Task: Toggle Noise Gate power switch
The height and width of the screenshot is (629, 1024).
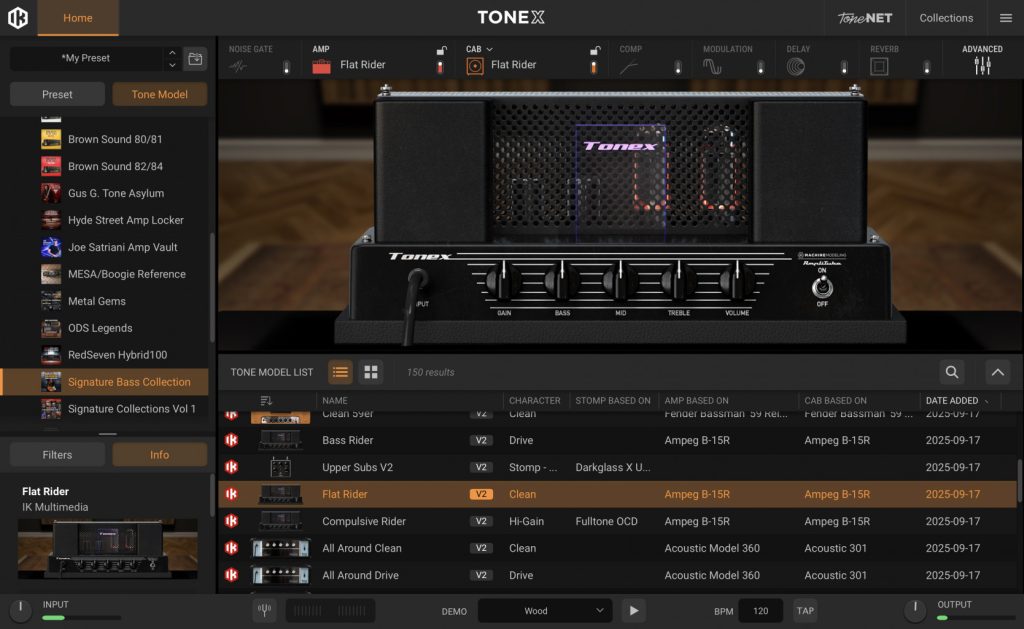Action: point(286,67)
